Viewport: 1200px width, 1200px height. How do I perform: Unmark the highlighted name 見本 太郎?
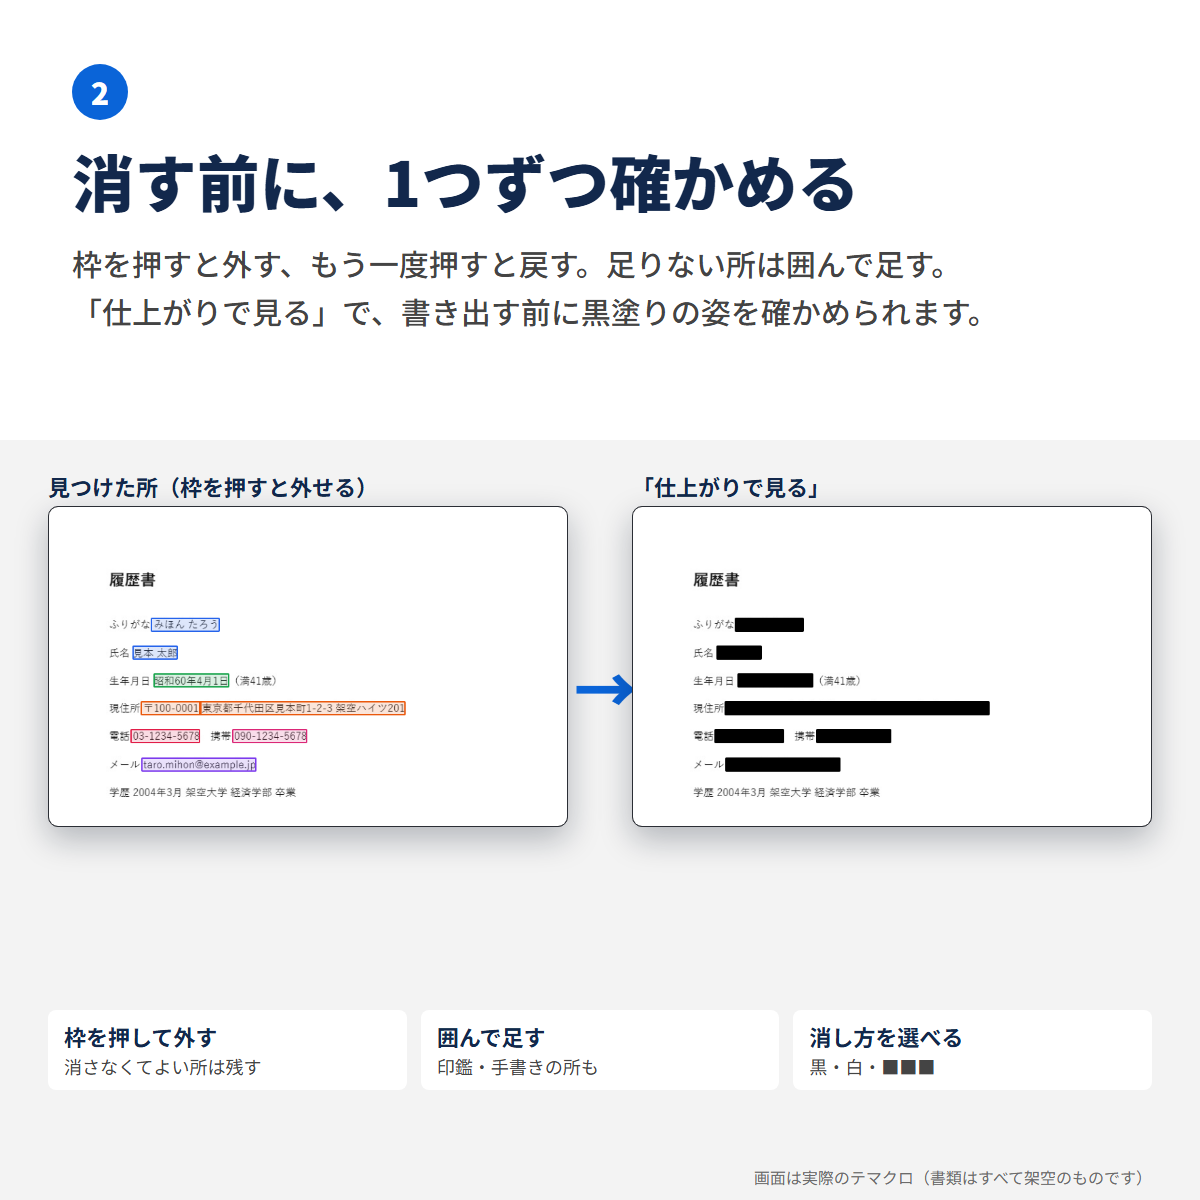[x=155, y=653]
